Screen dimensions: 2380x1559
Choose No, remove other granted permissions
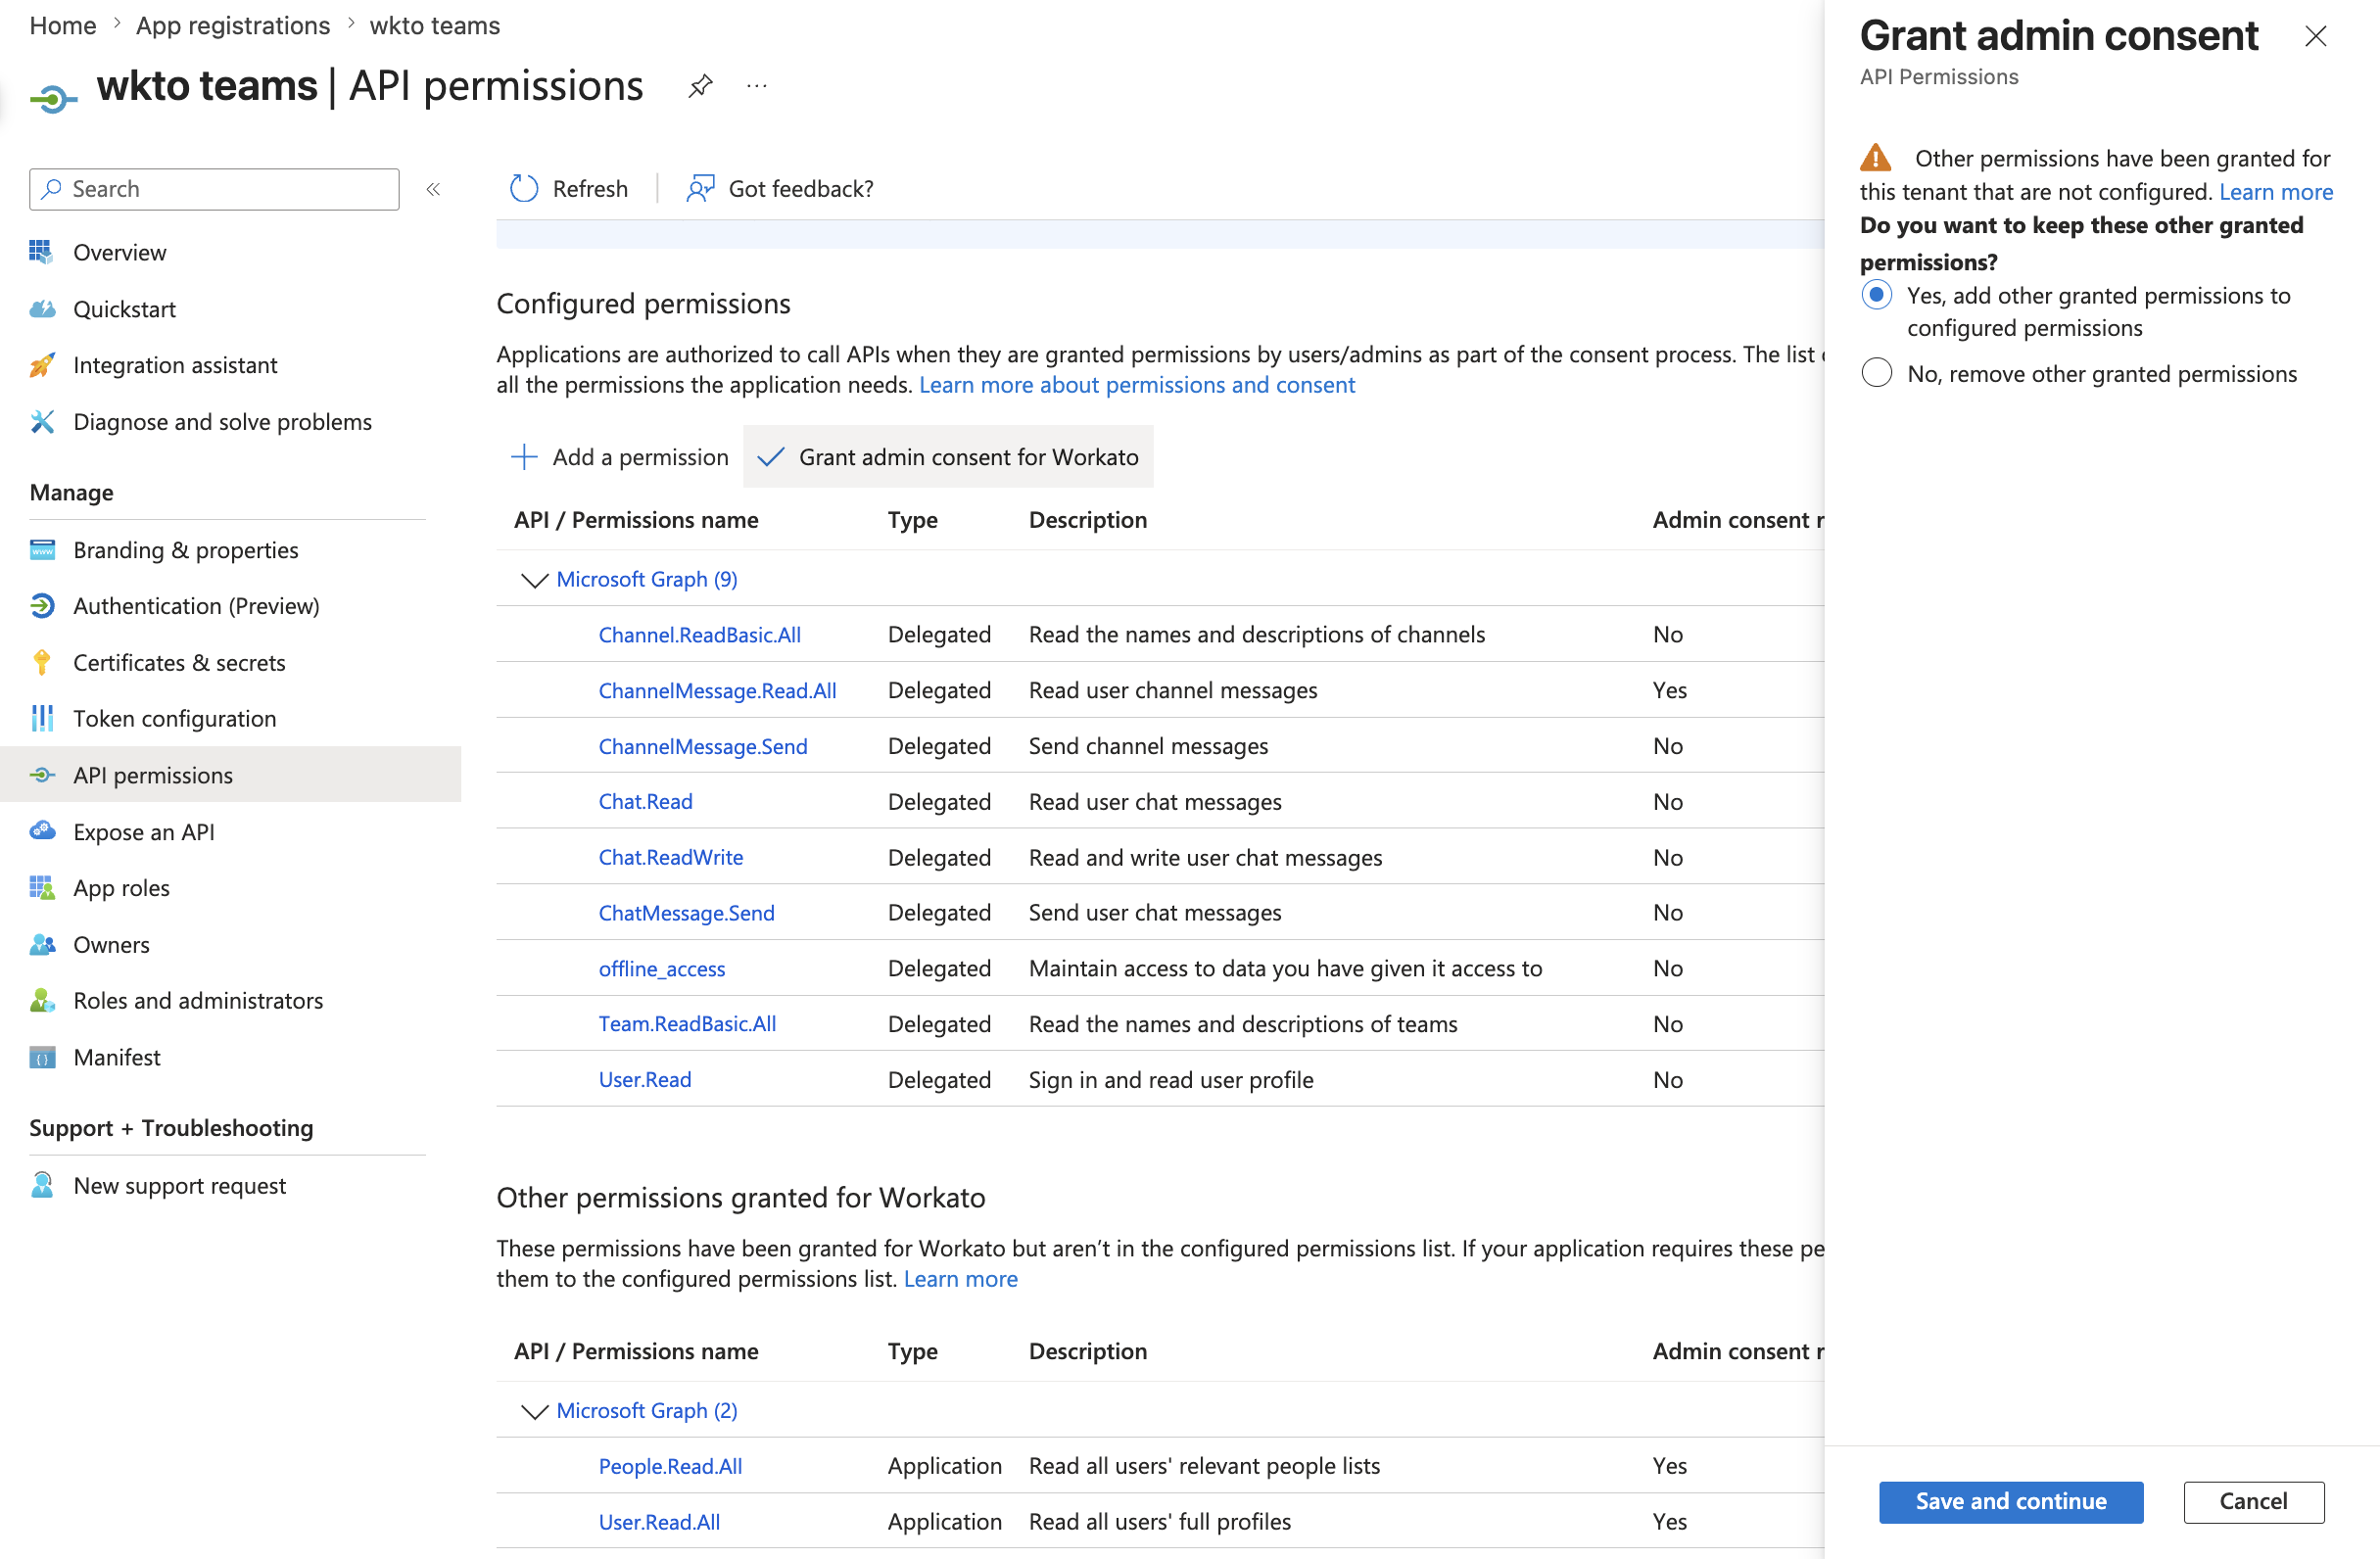1877,373
